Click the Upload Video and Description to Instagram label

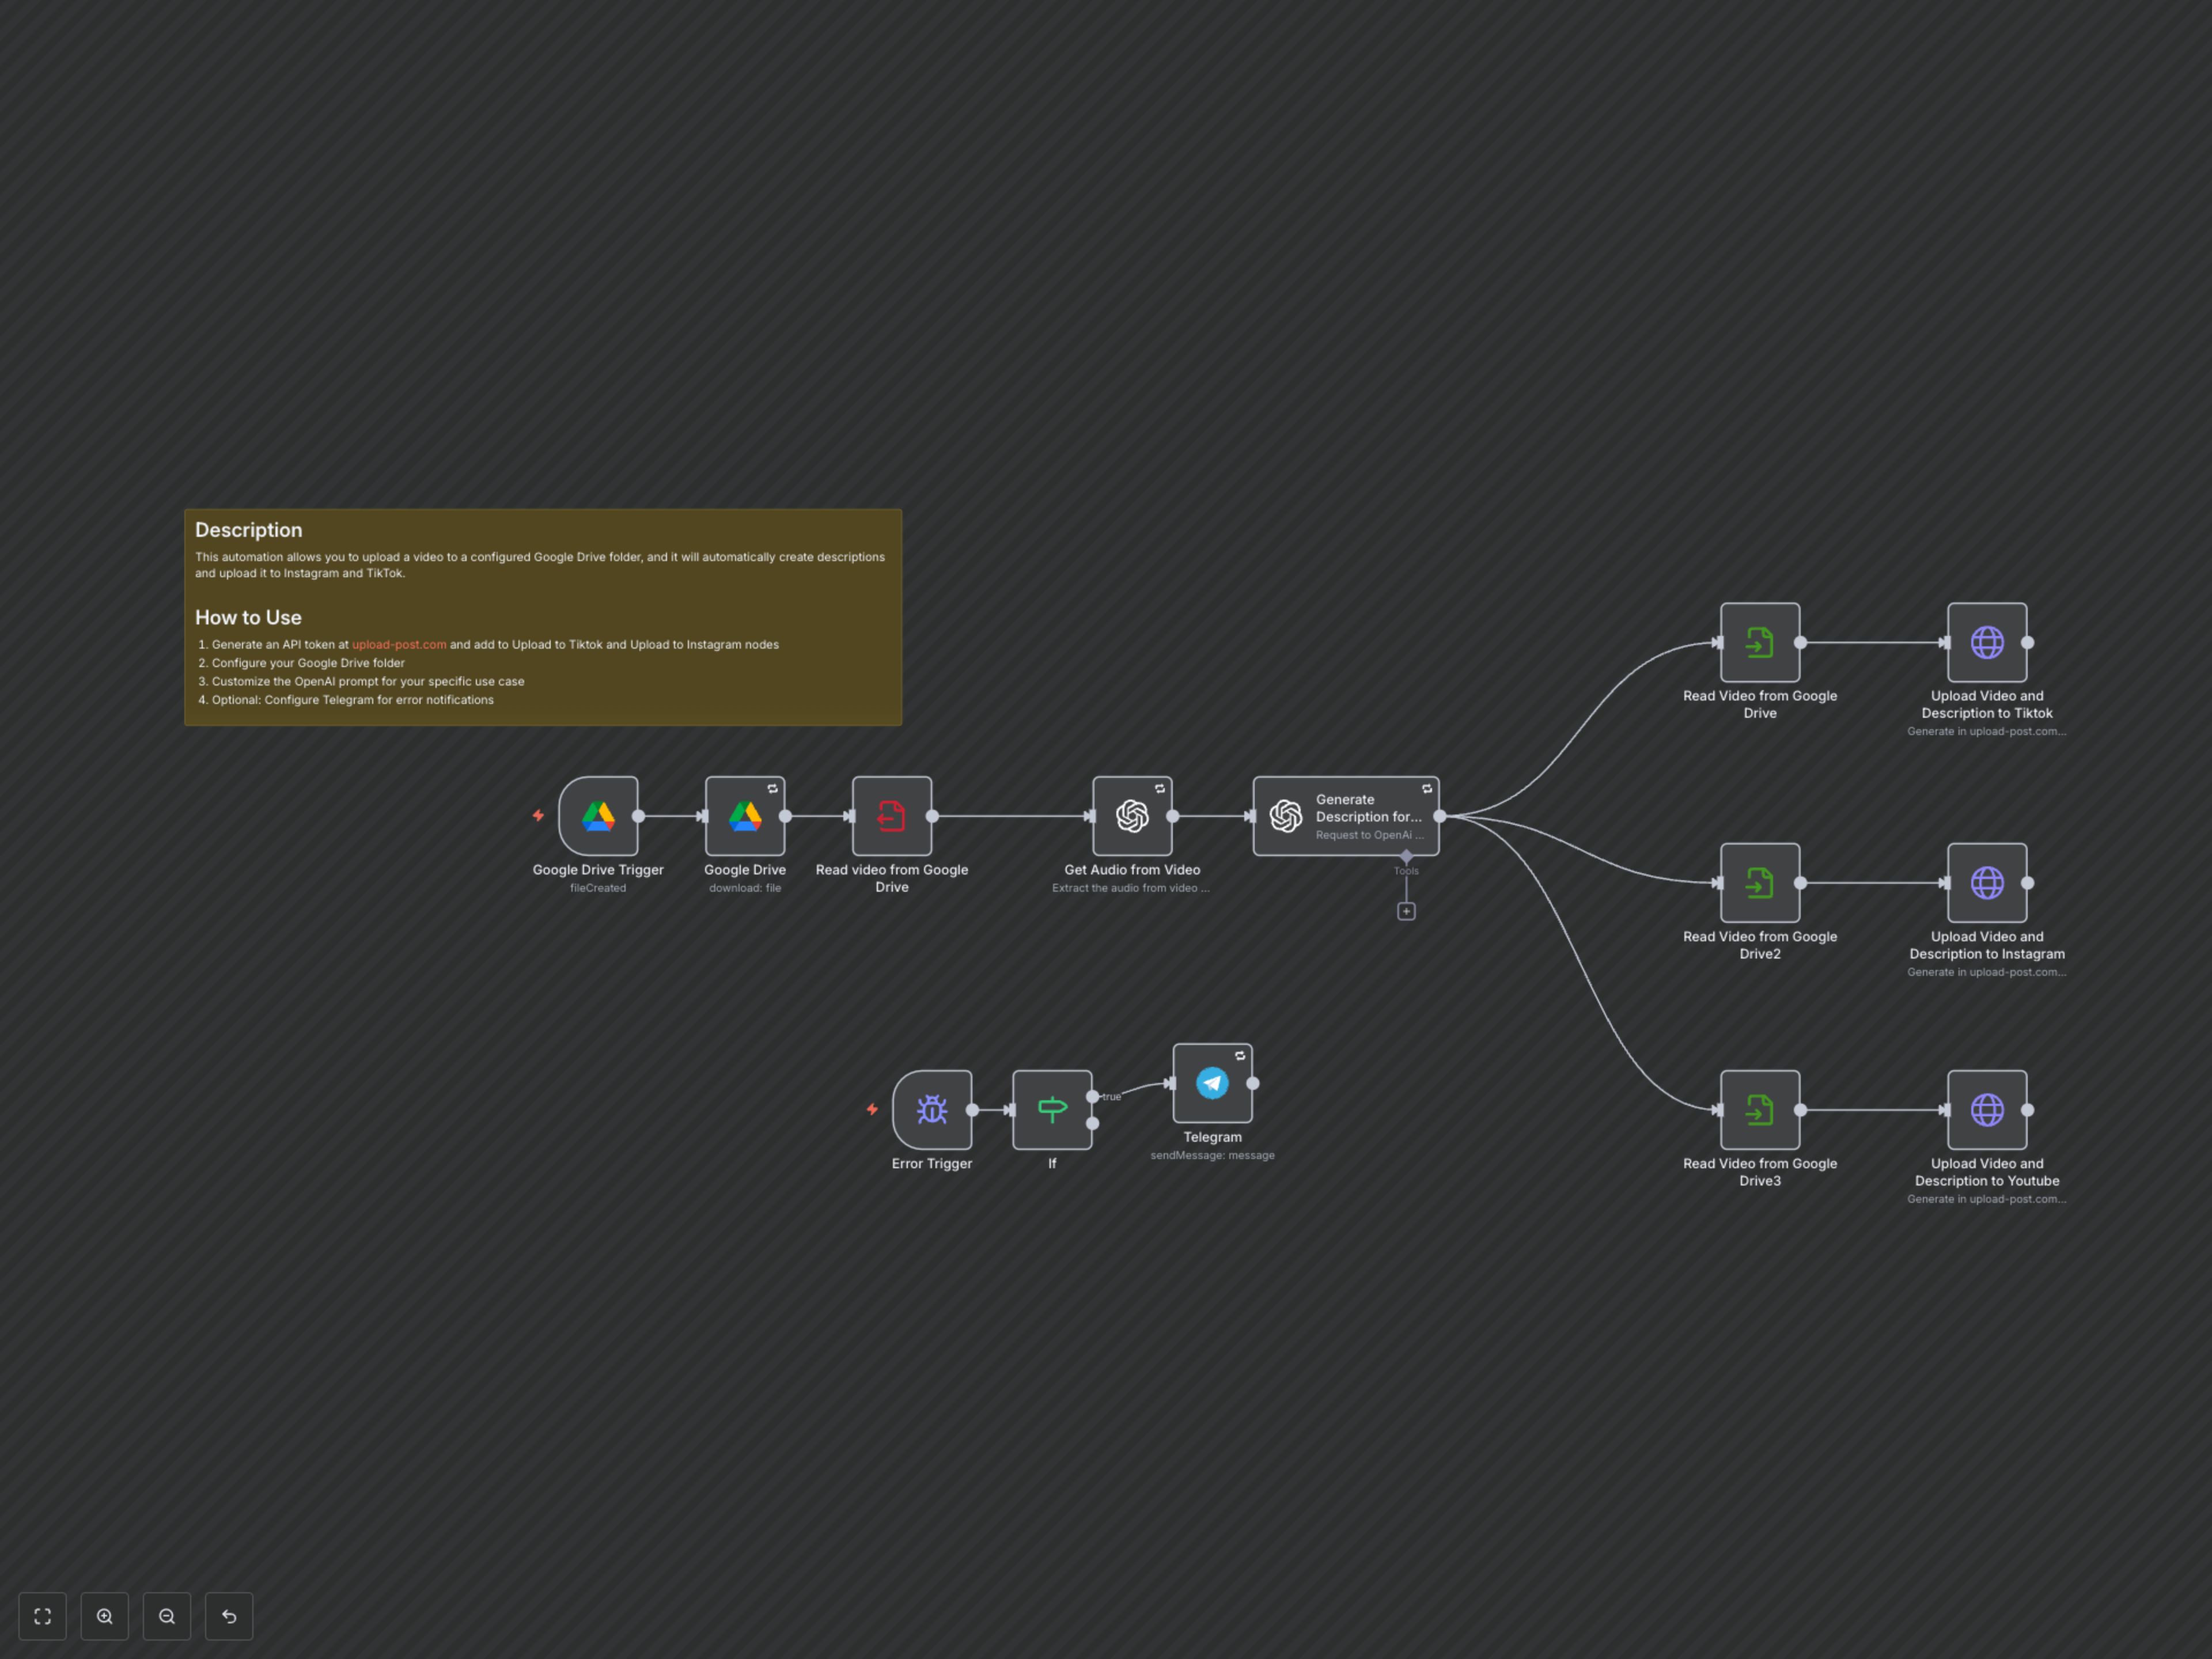[x=1987, y=945]
